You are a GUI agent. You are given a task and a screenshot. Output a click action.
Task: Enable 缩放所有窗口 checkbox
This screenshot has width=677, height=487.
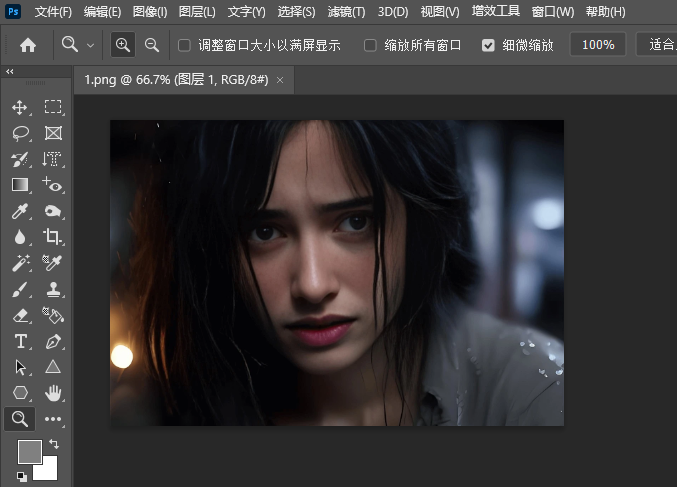[x=370, y=45]
